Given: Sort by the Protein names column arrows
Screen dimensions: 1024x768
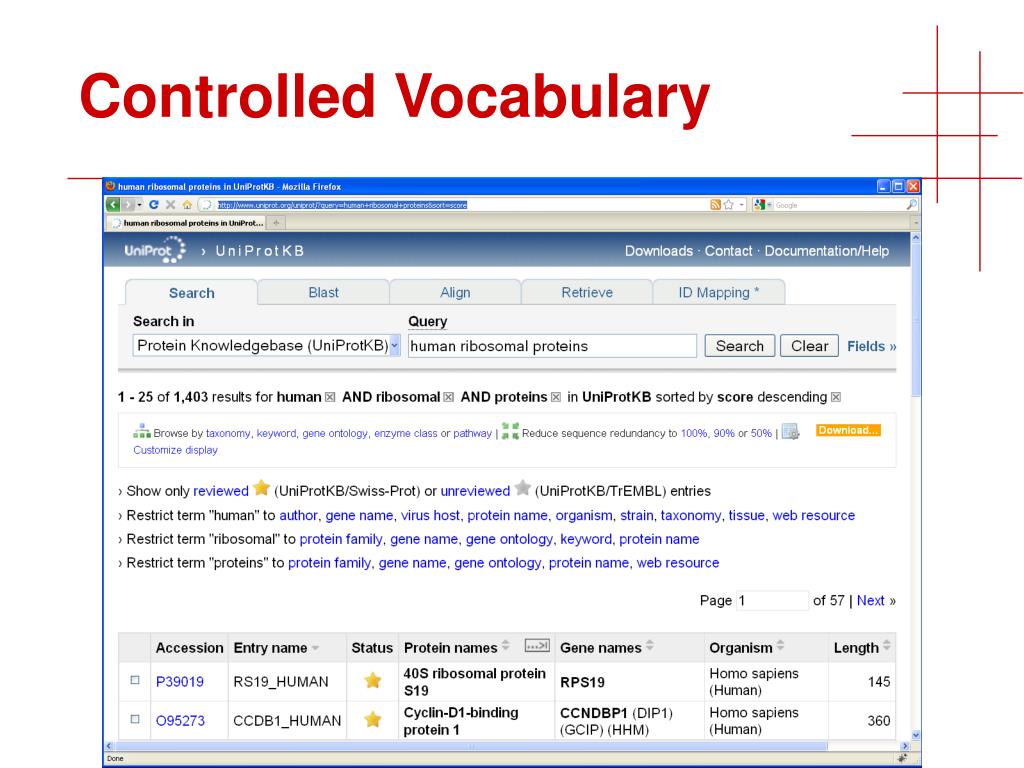Looking at the screenshot, I should 505,646.
